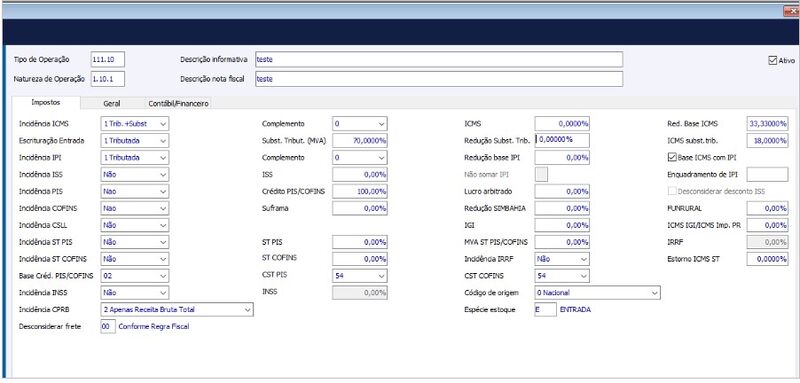Open the Geral tab

pos(112,104)
